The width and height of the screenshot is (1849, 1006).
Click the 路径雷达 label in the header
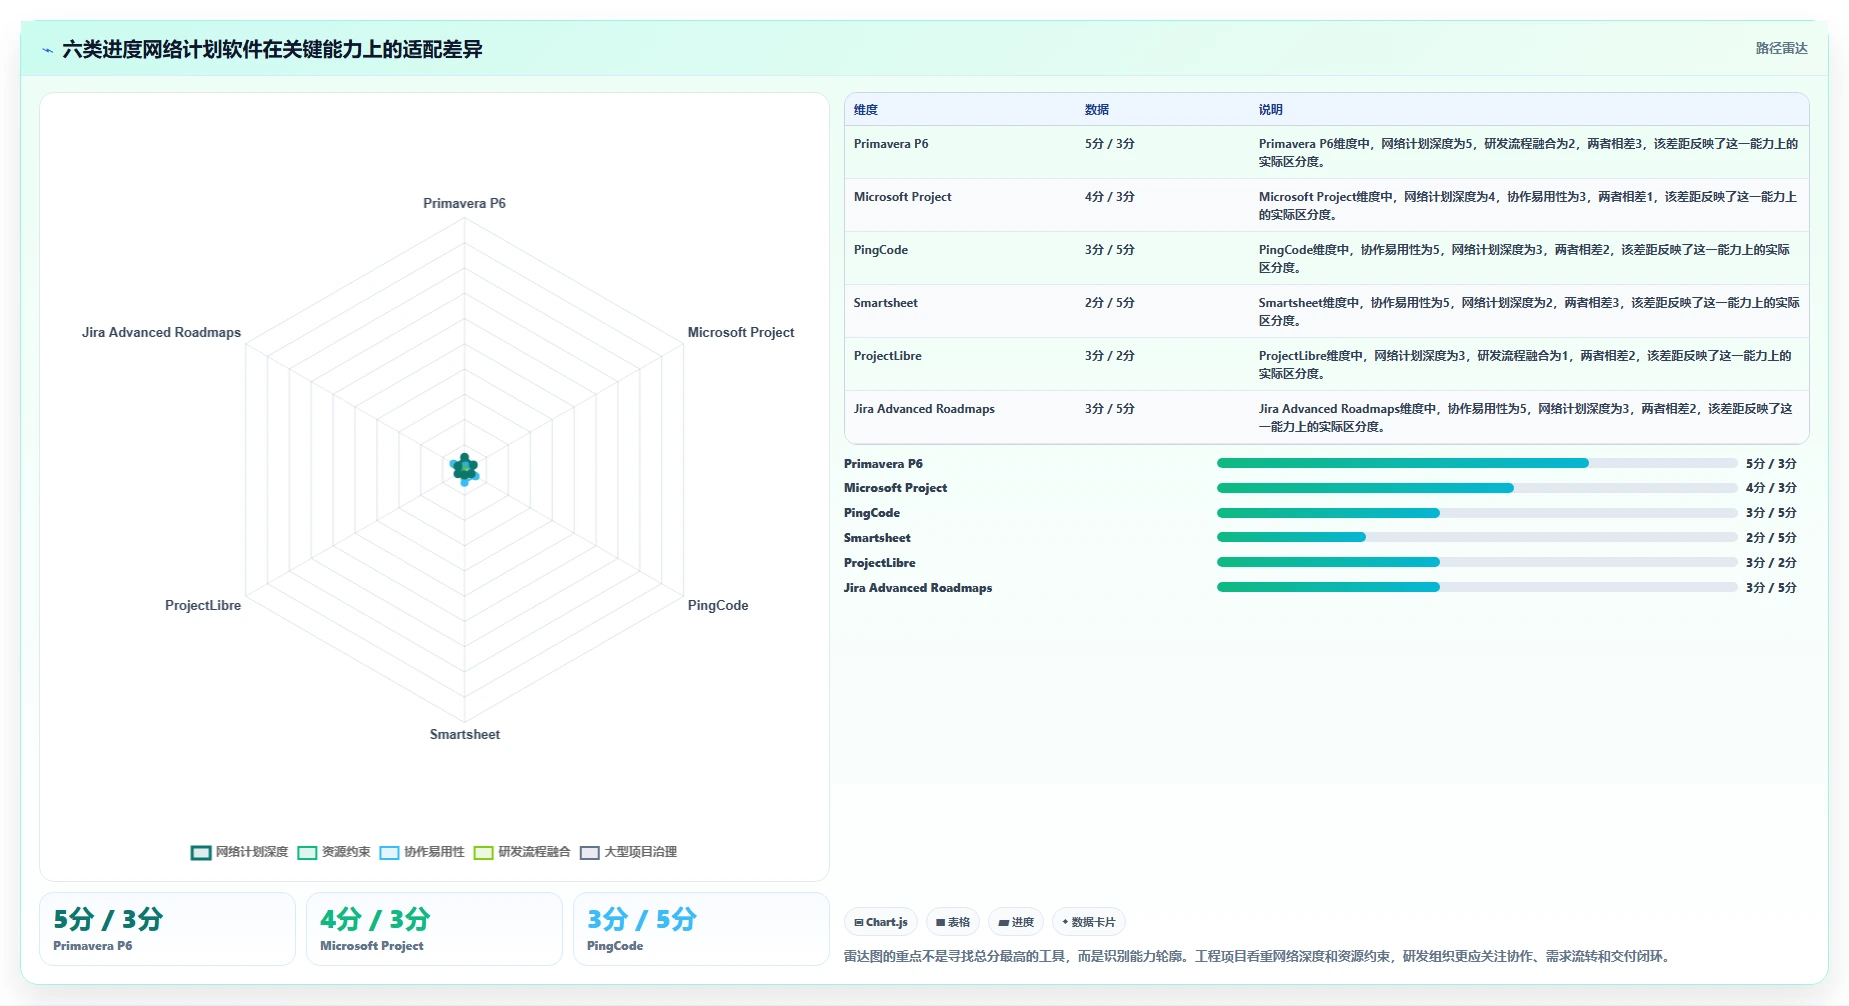1781,48
